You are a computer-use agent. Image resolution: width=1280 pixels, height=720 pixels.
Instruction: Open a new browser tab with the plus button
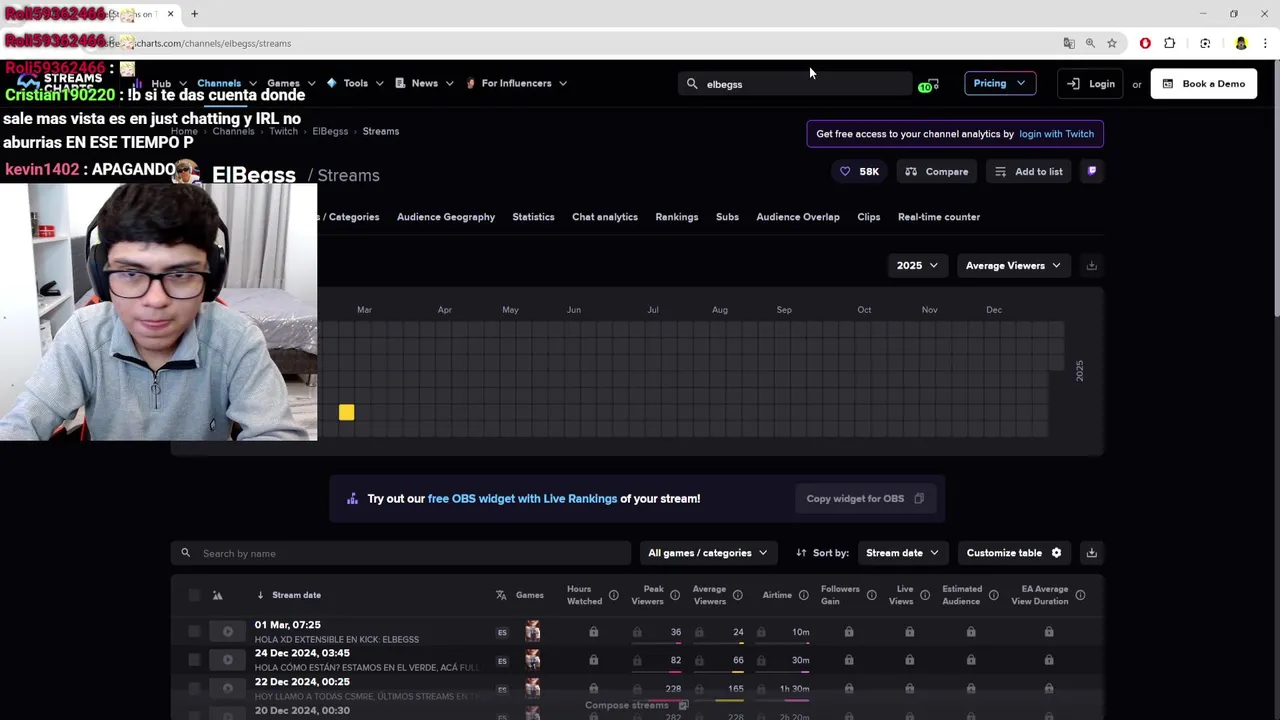[194, 14]
